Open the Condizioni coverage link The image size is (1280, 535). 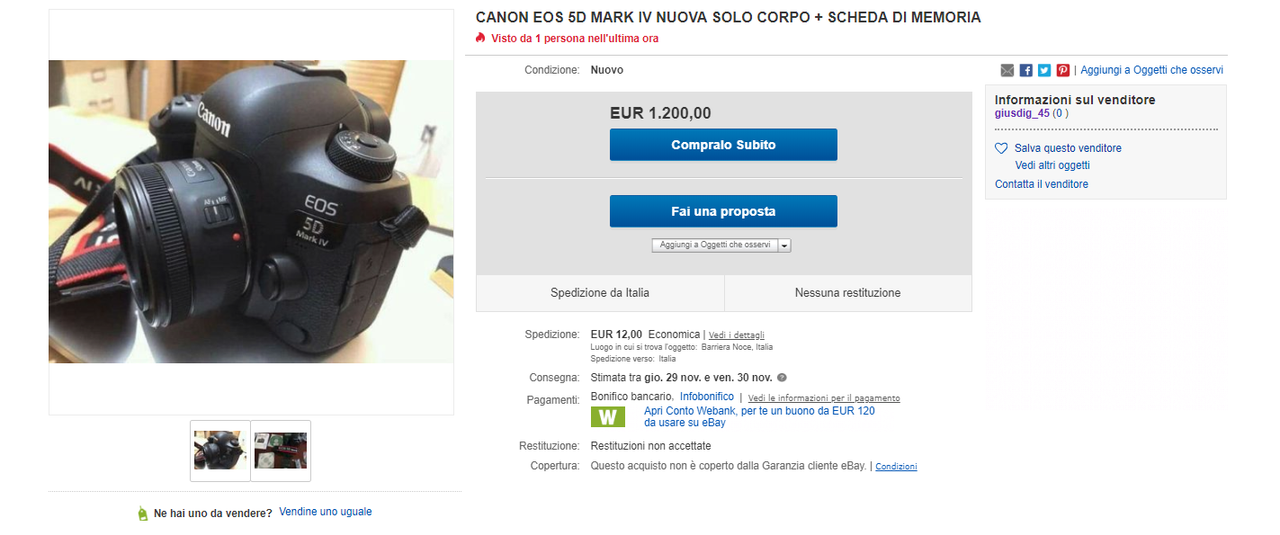pos(896,467)
